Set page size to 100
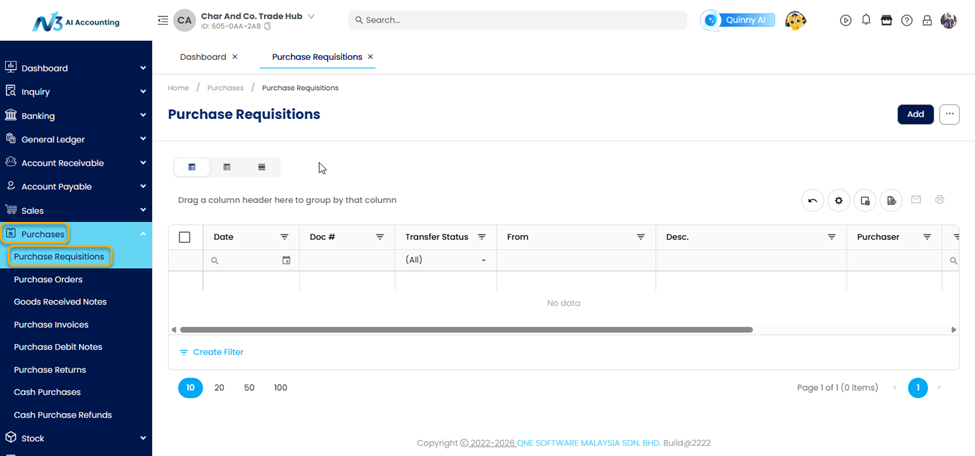The width and height of the screenshot is (975, 456). pos(280,388)
